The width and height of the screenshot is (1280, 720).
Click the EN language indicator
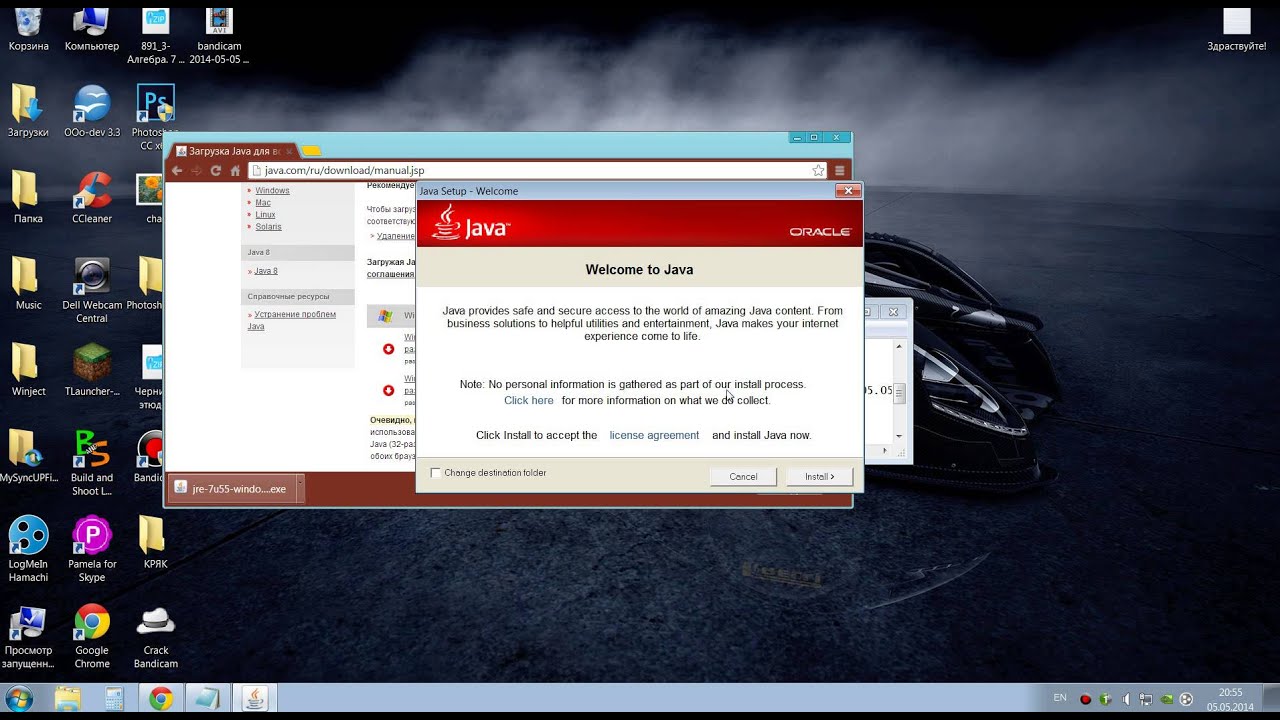pos(1060,698)
